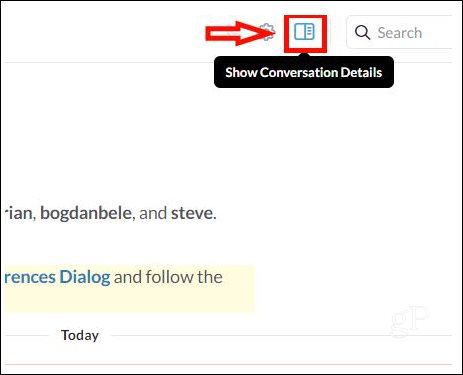Viewport: 463px width, 375px height.
Task: Click the 'and follow the' banner text
Action: (168, 277)
